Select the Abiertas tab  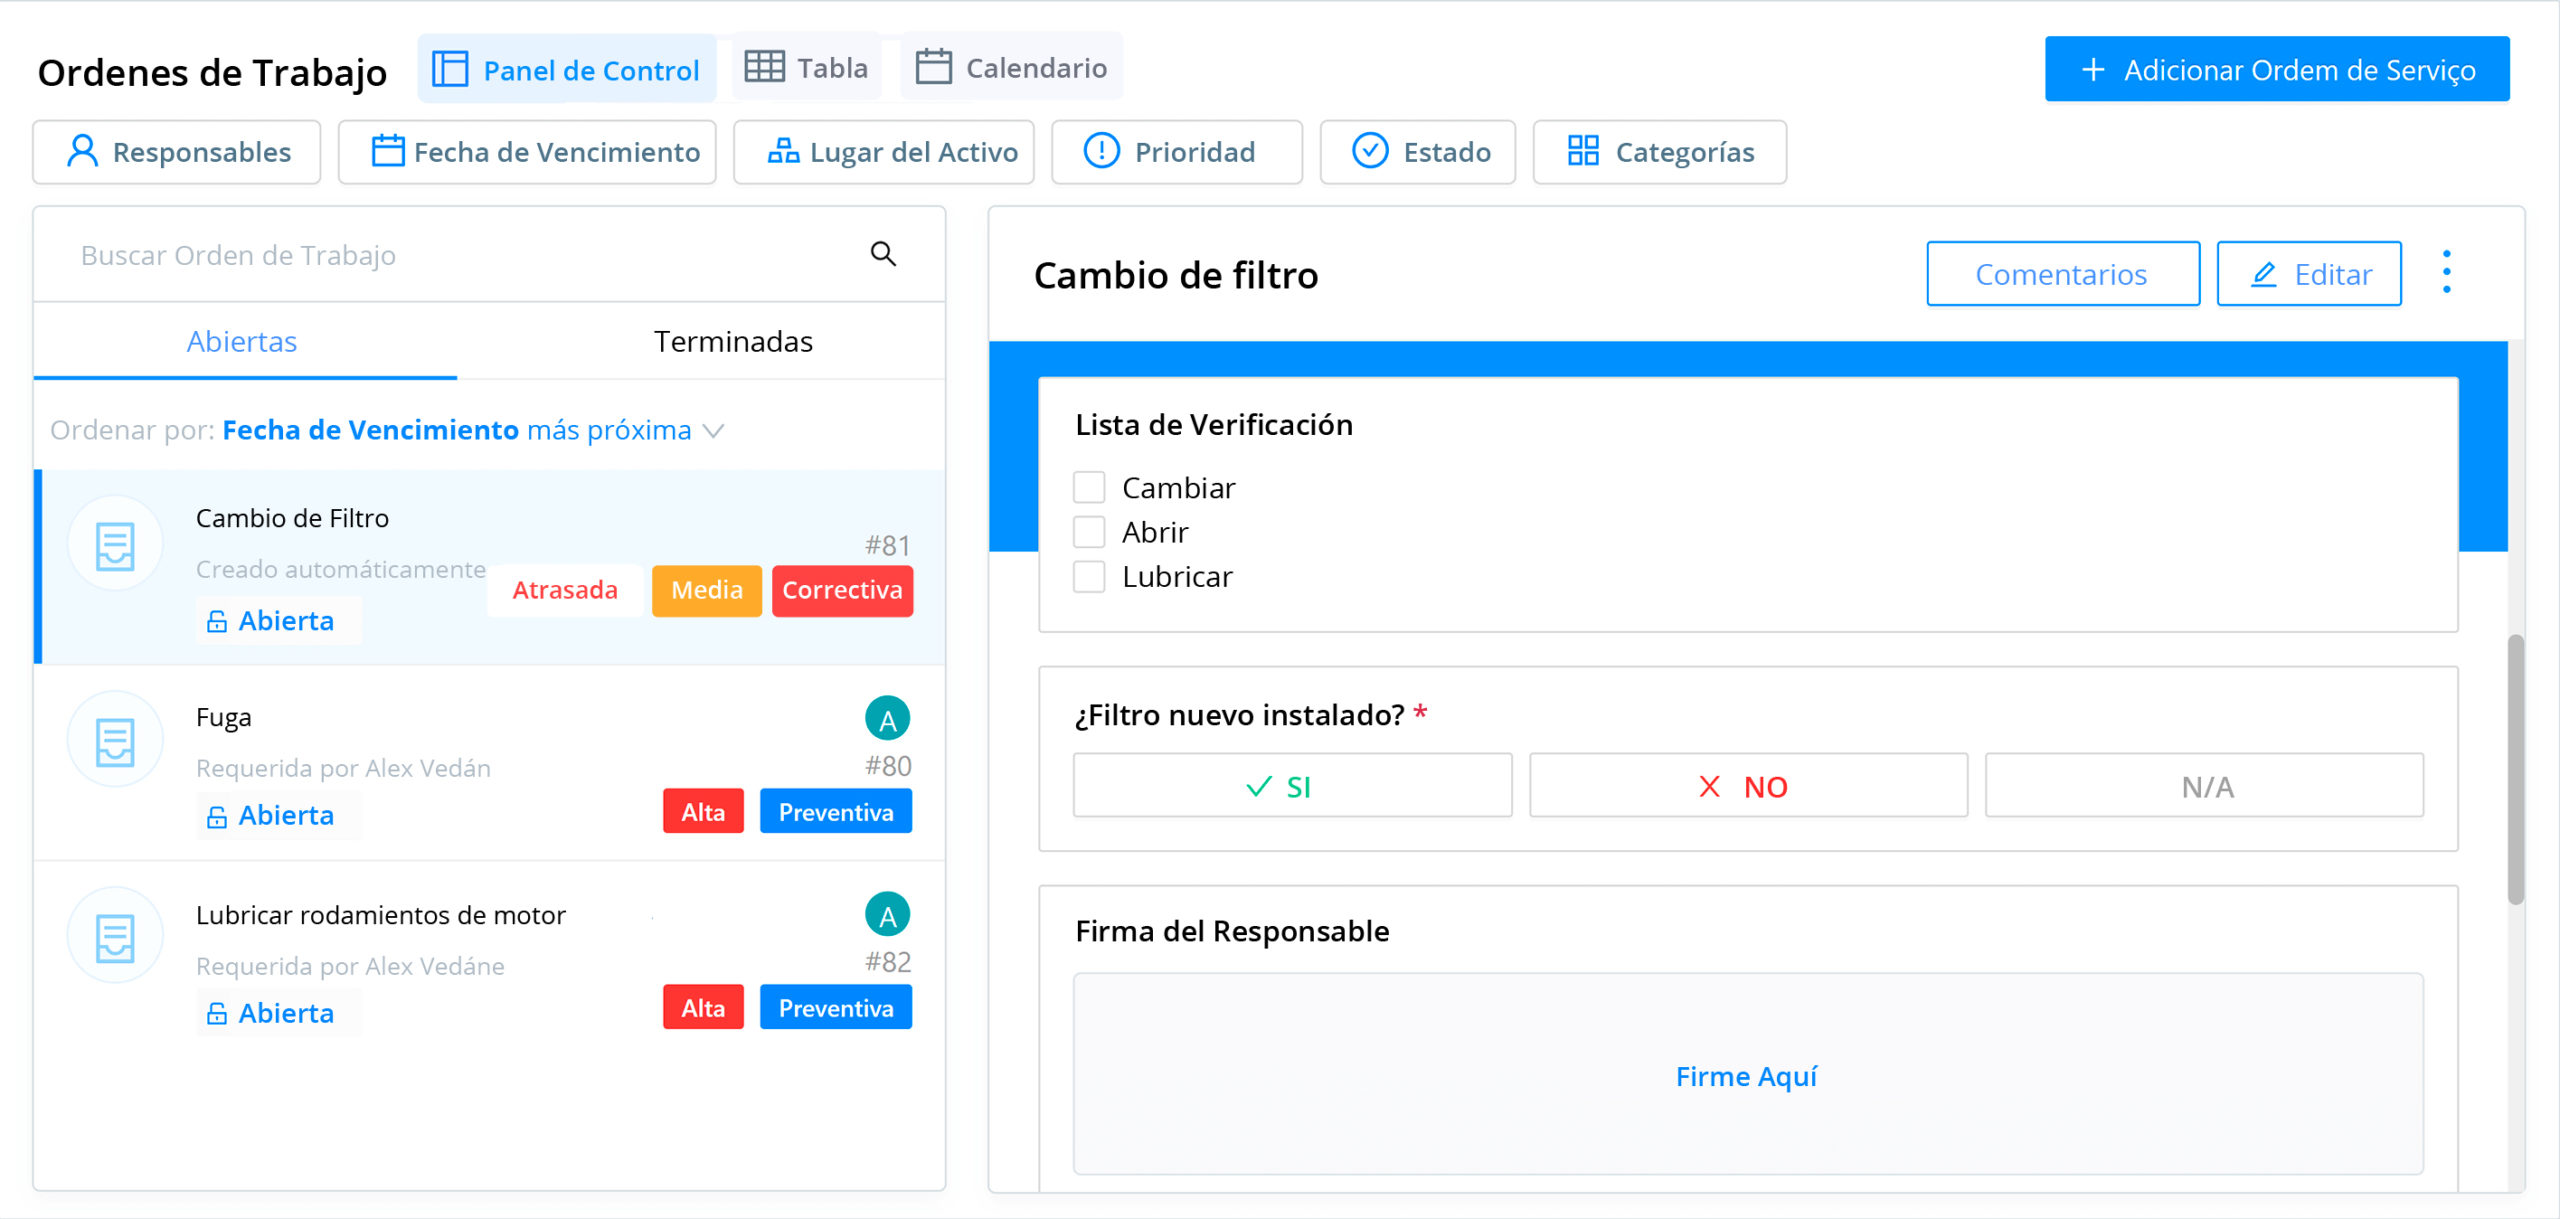243,342
